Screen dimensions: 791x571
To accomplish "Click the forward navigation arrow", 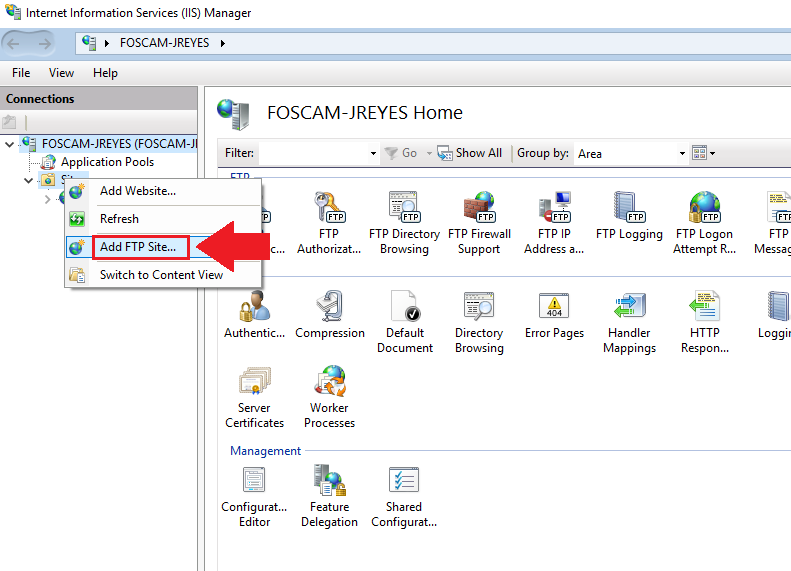I will (x=44, y=44).
